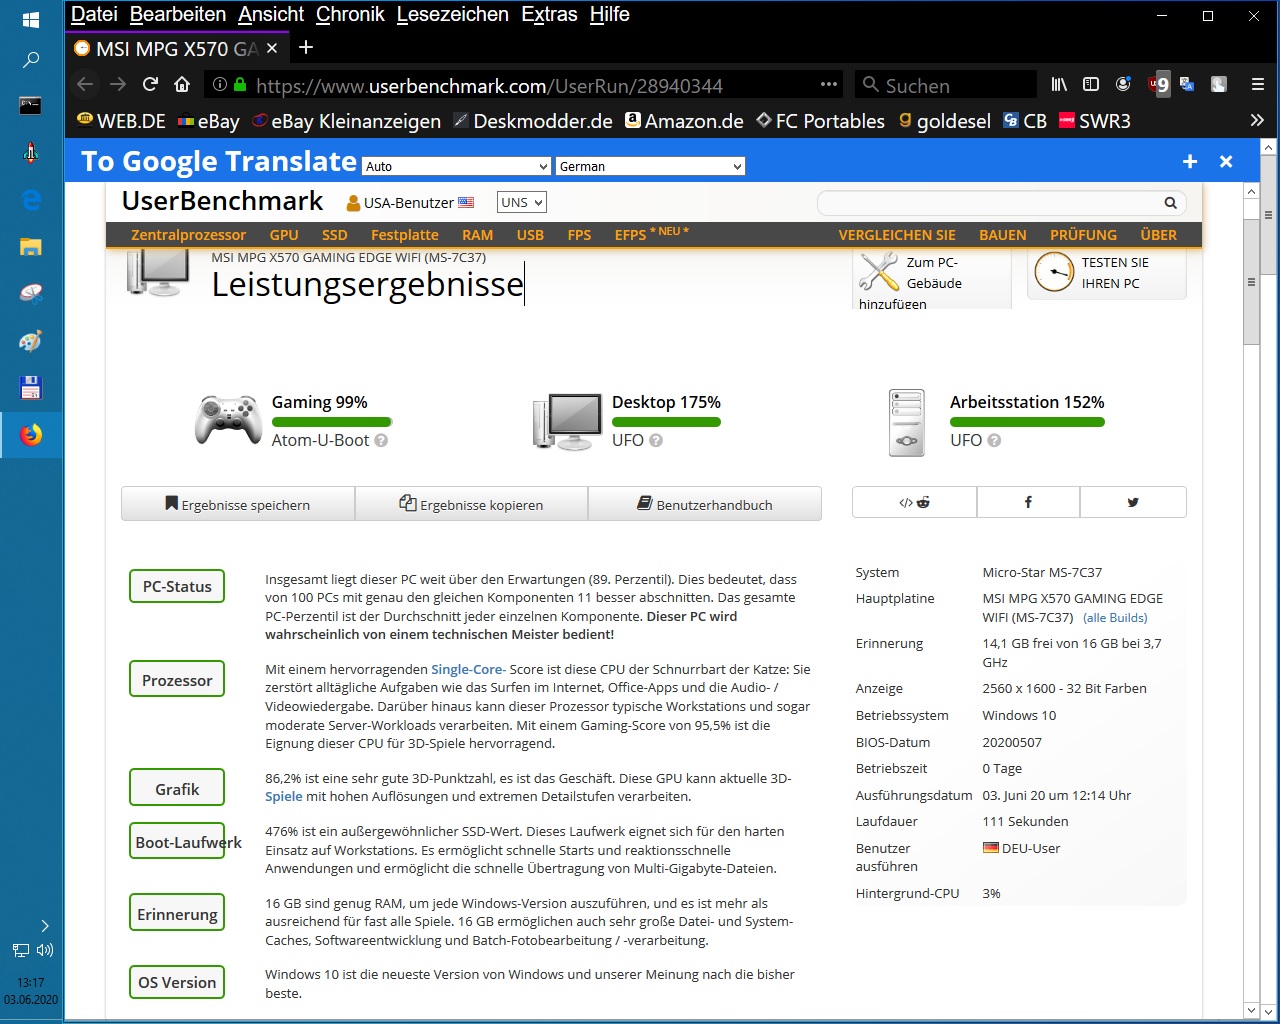The image size is (1280, 1024).
Task: Go to the Firefox home page
Action: (x=182, y=84)
